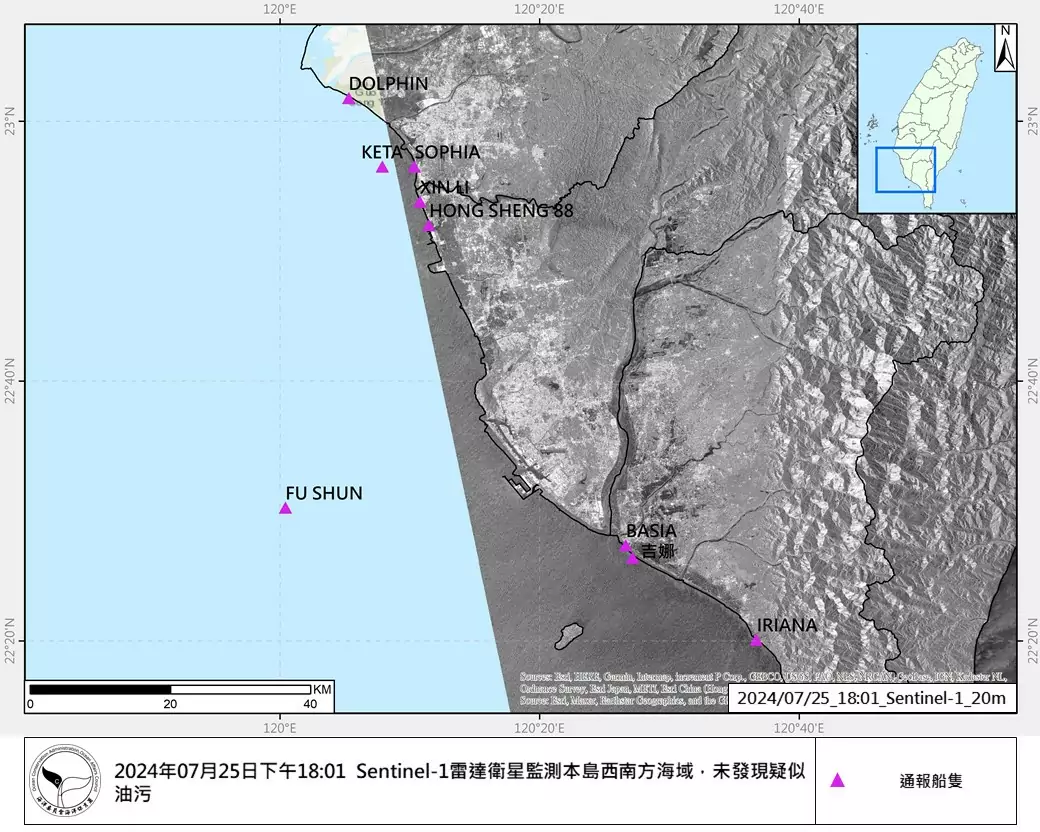Click the legend purple triangle symbol
1040x832 pixels.
(838, 780)
